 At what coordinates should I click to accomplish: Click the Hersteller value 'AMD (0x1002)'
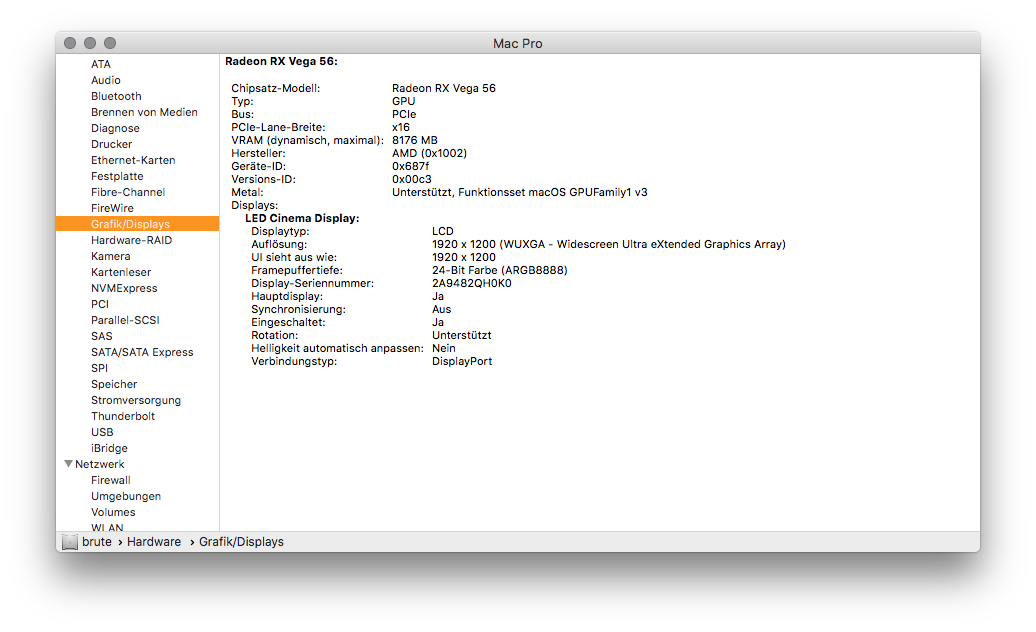pyautogui.click(x=429, y=153)
